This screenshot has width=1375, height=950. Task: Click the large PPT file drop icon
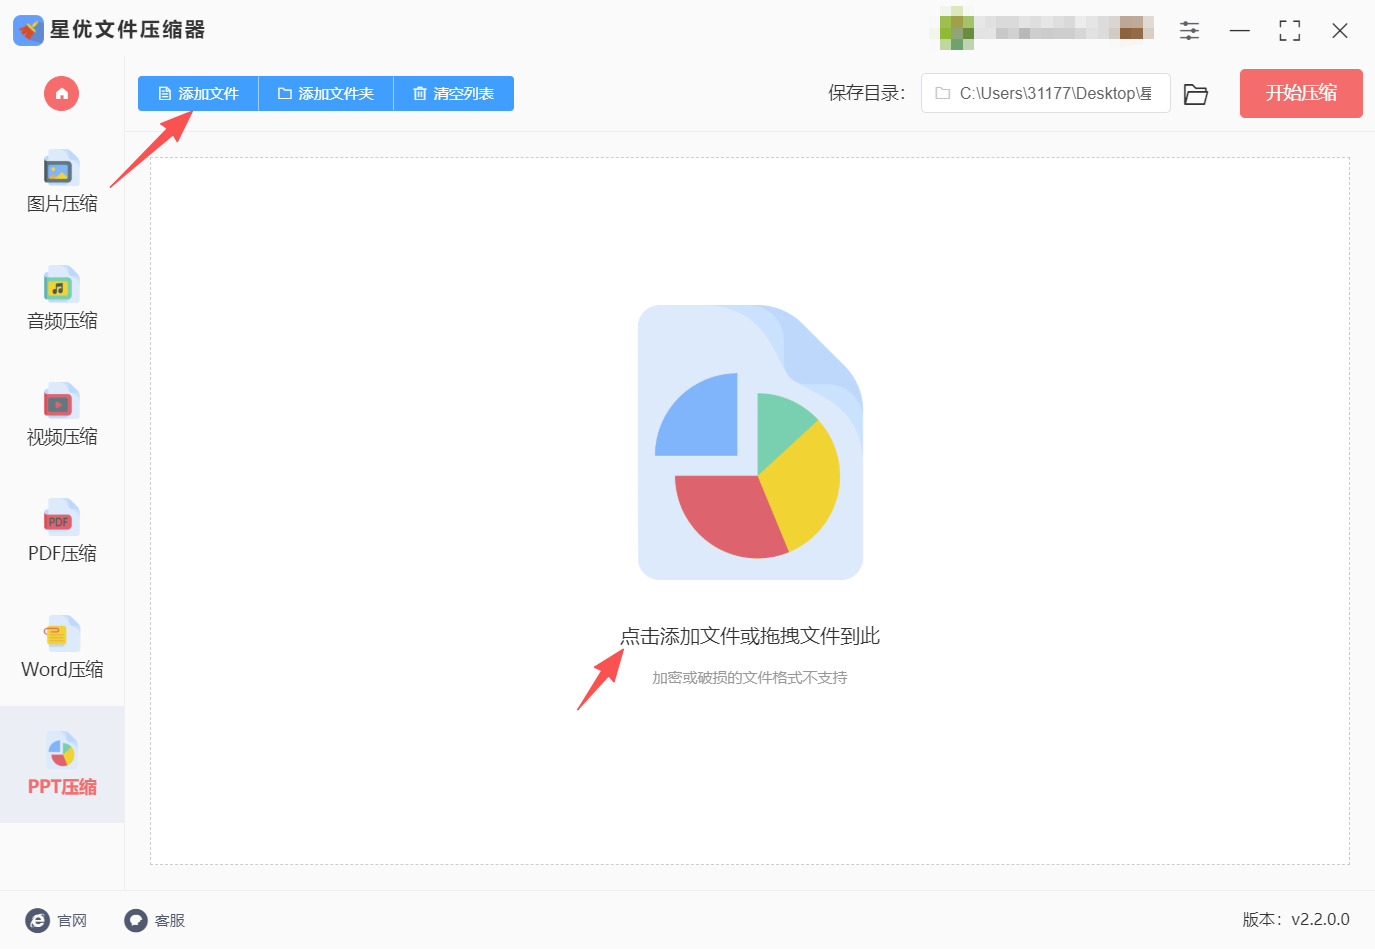(750, 442)
